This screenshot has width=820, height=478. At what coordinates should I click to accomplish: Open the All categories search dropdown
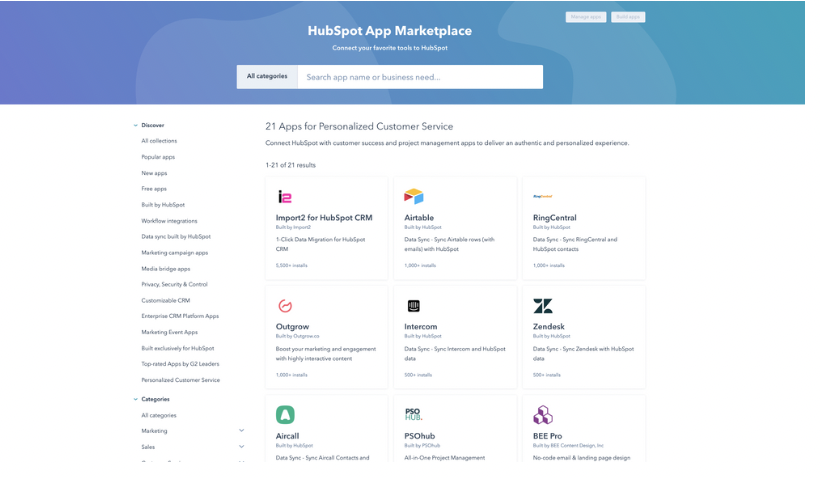pos(267,76)
